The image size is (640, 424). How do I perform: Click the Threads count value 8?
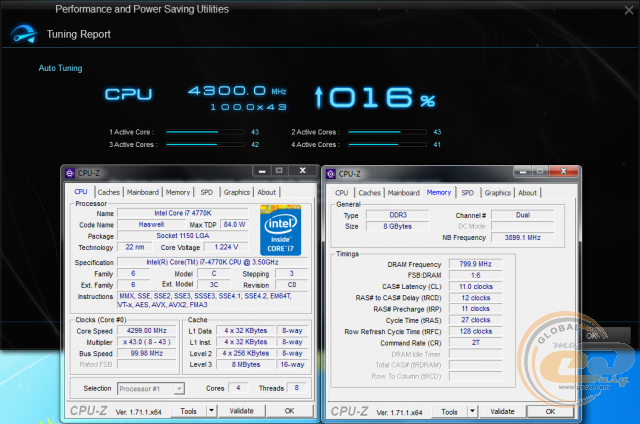tap(296, 388)
